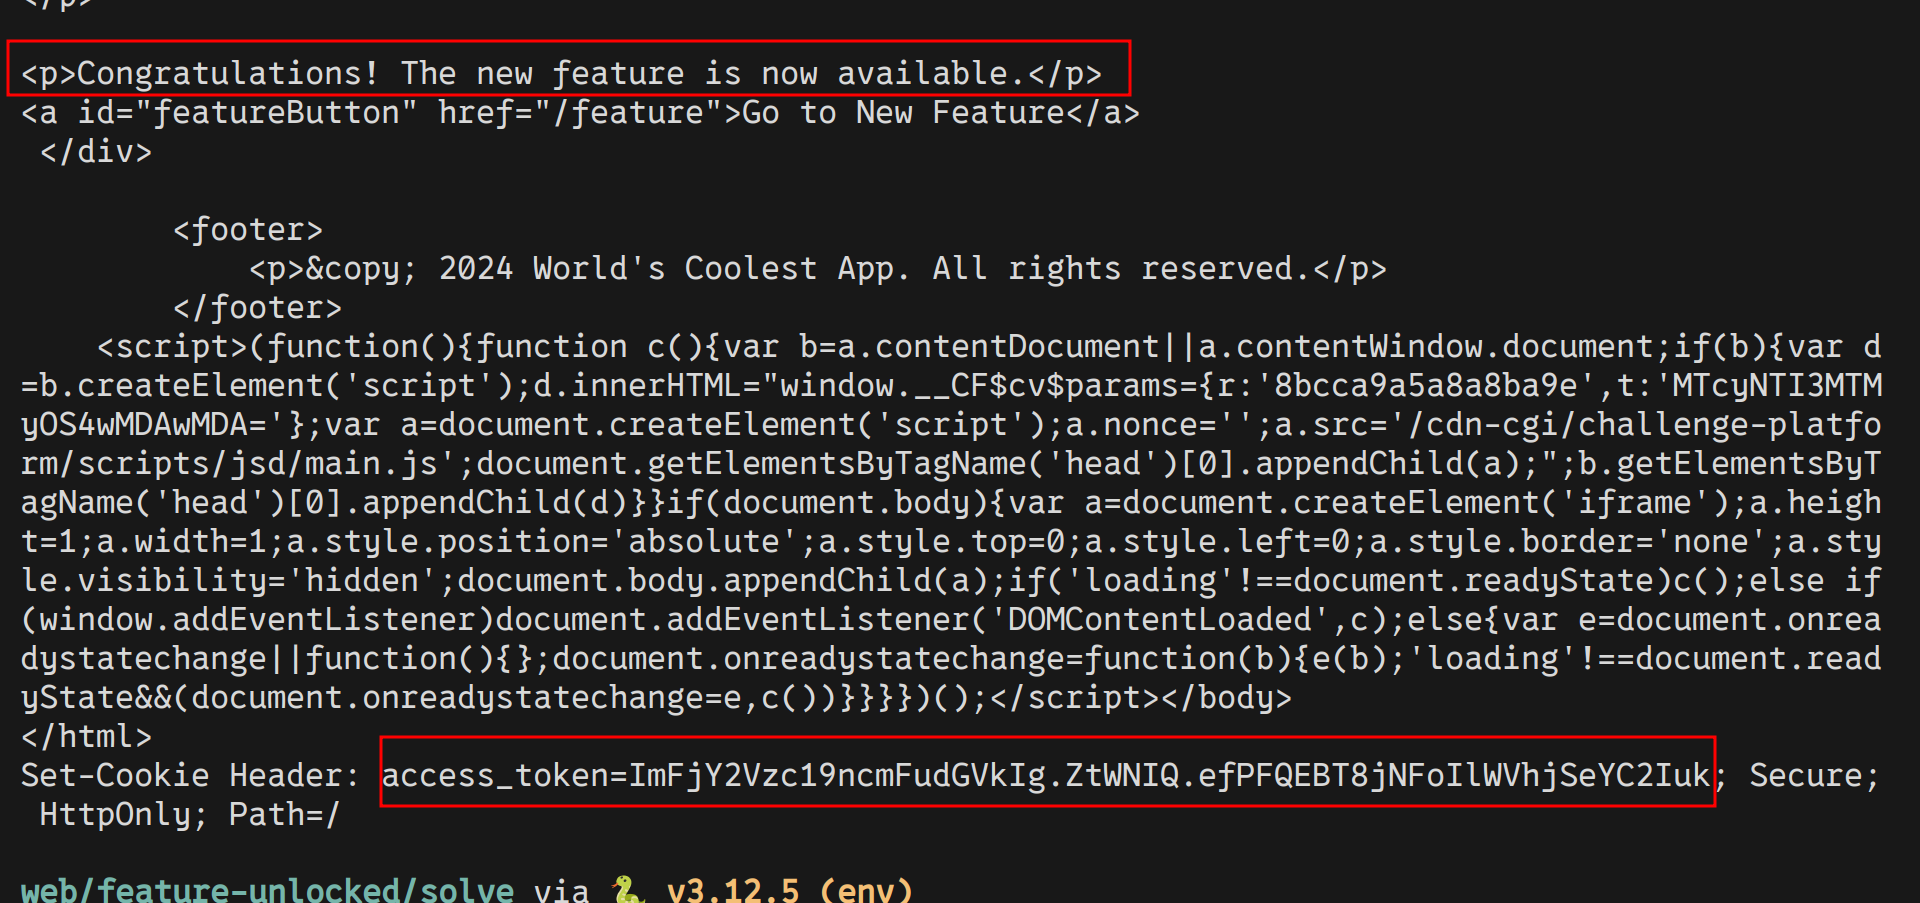The image size is (1920, 903).
Task: Click the "Set-Cookie Header:" label
Action: 190,776
